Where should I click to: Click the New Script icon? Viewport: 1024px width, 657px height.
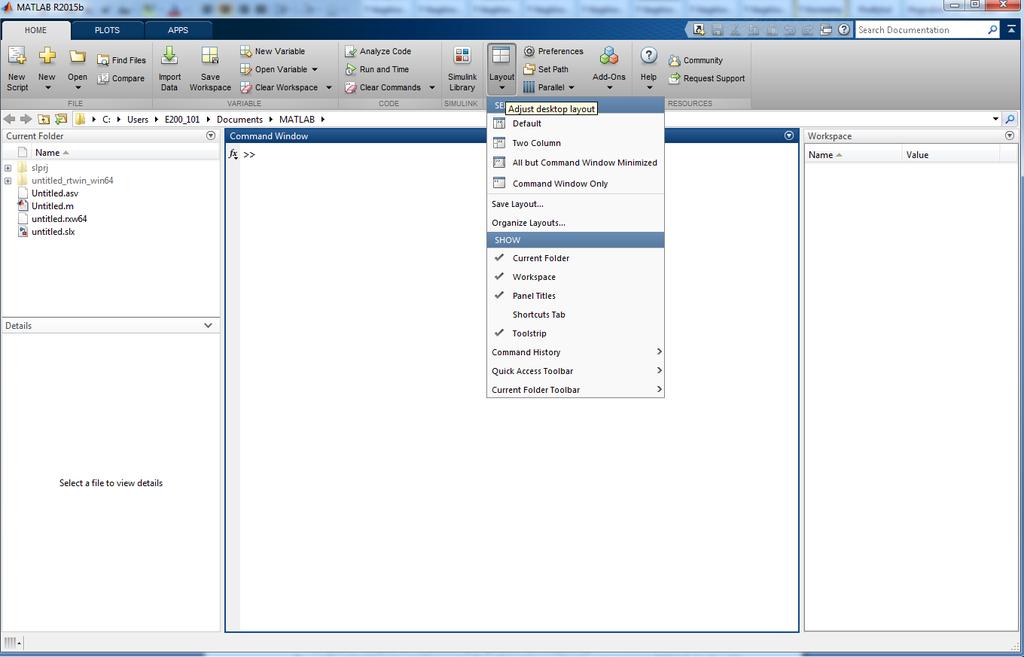[x=17, y=56]
